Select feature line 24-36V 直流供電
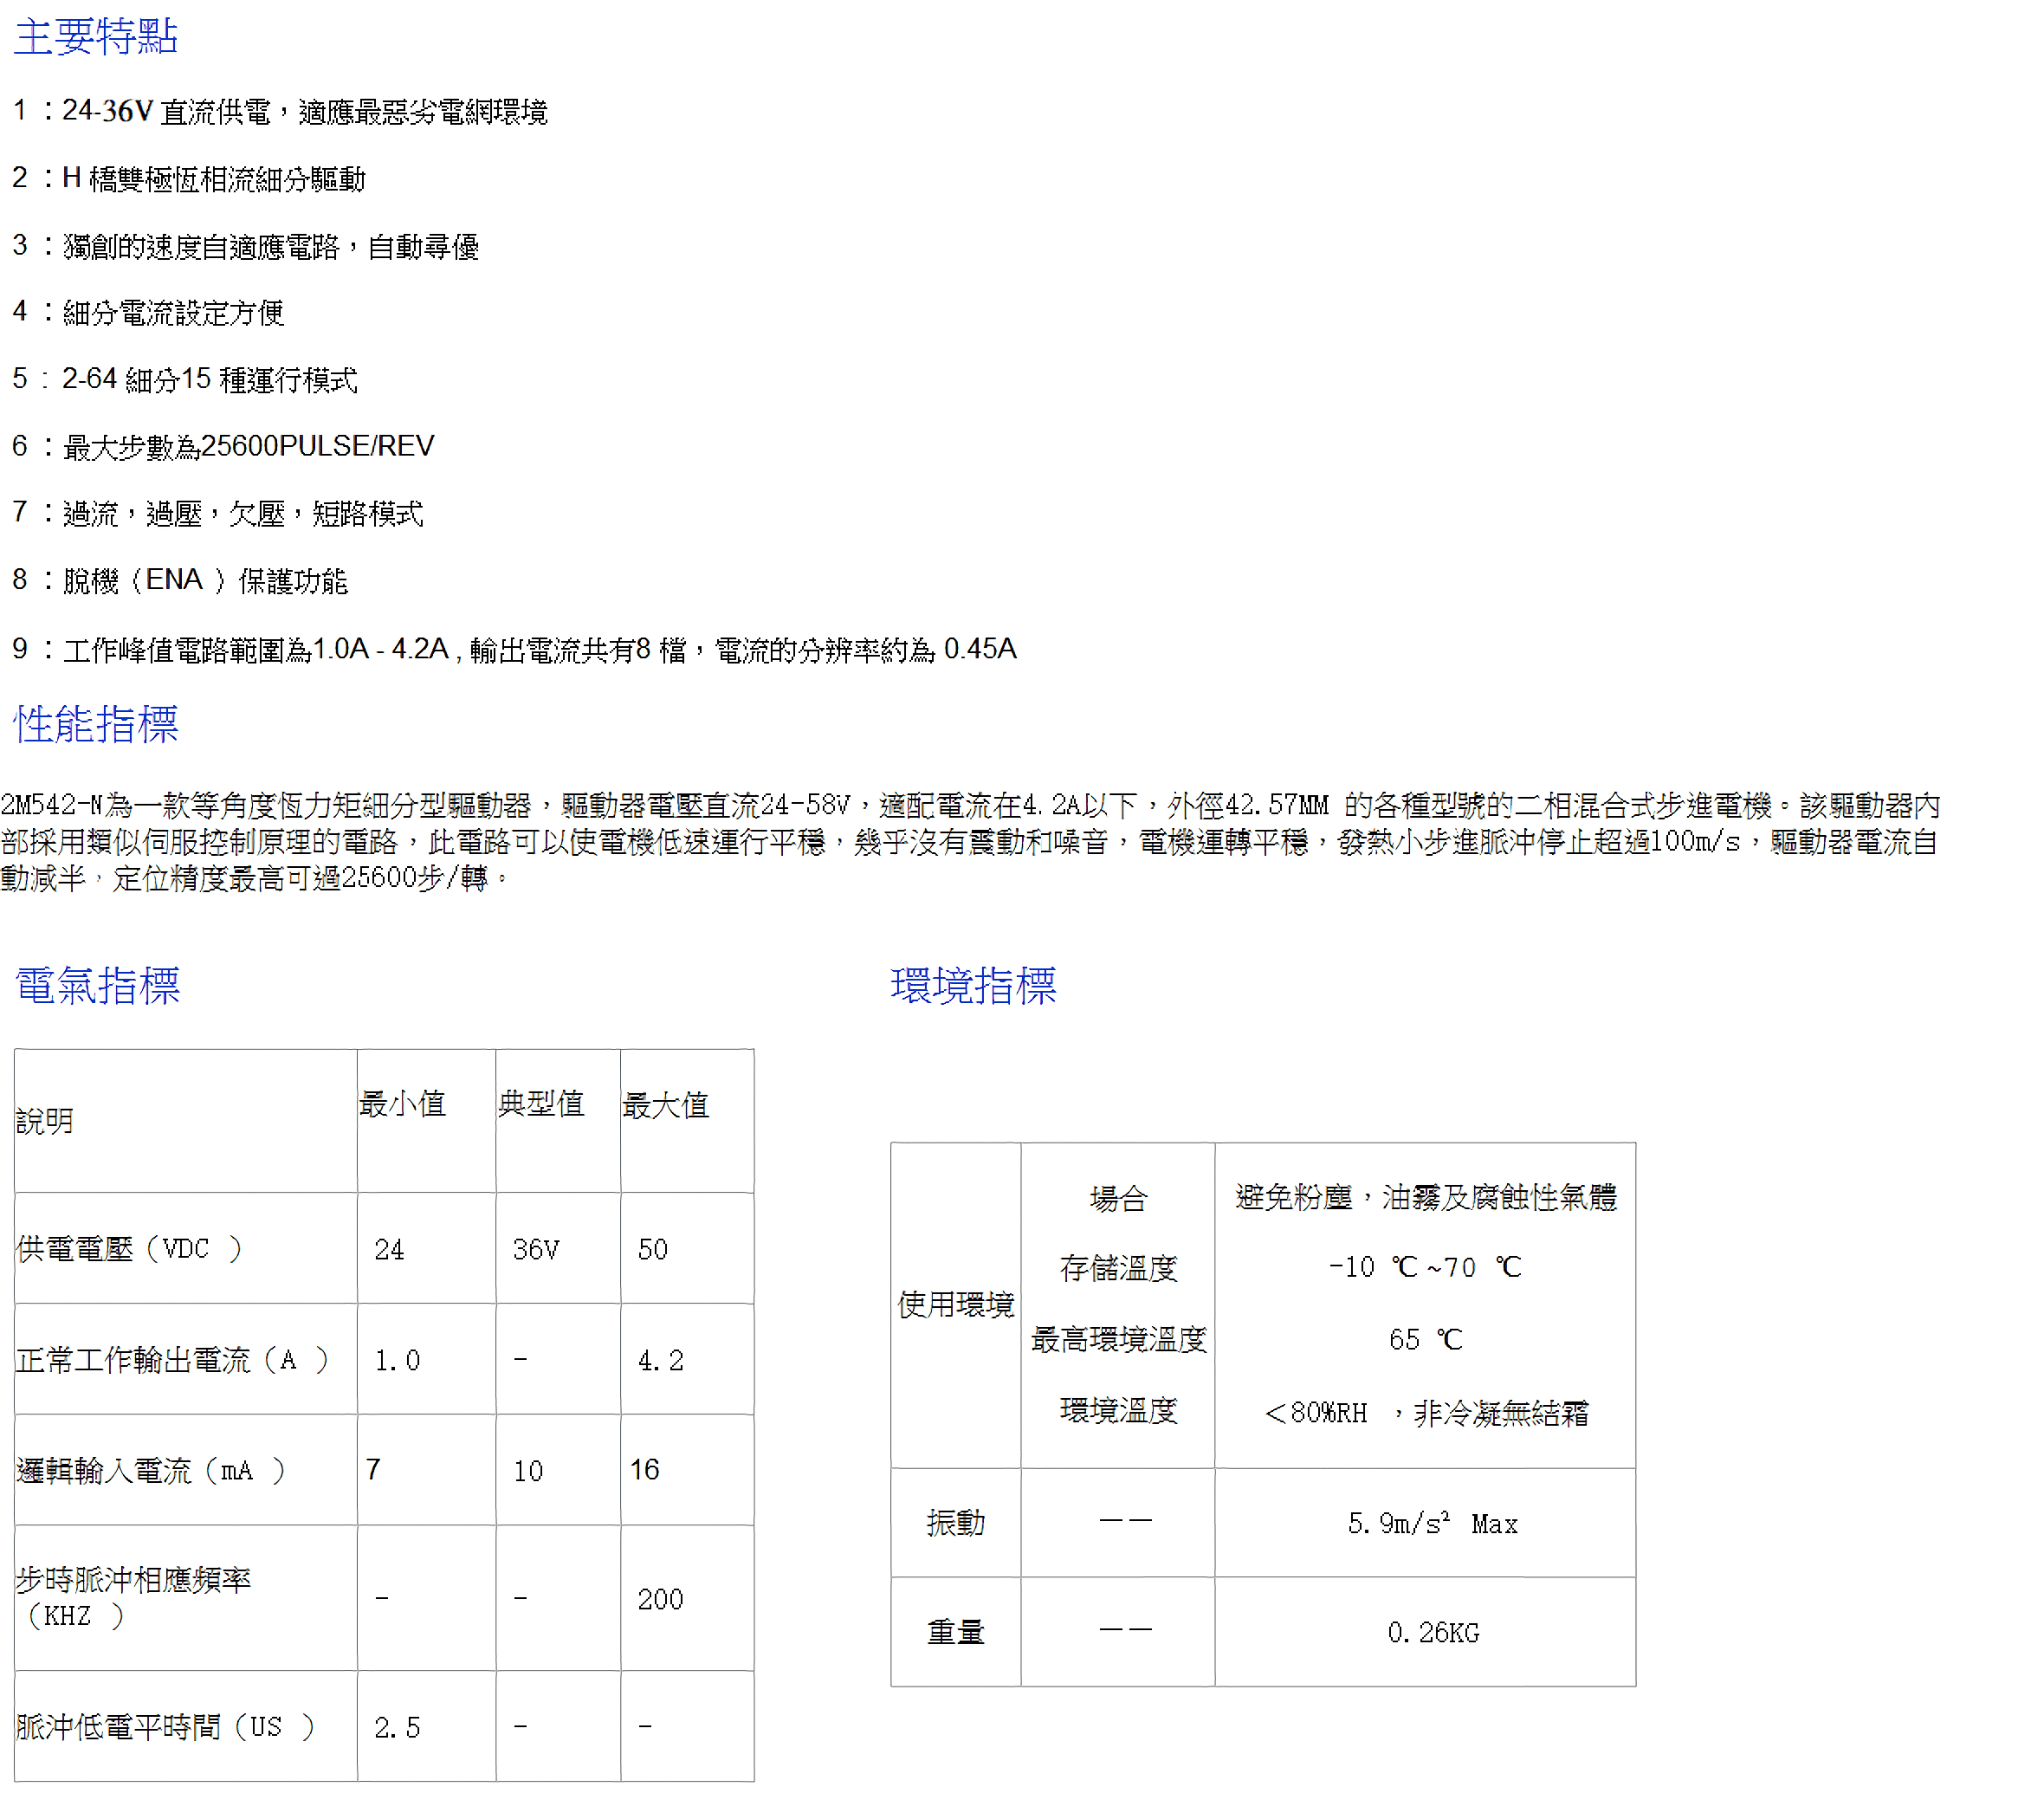The width and height of the screenshot is (2044, 1819). pyautogui.click(x=280, y=111)
